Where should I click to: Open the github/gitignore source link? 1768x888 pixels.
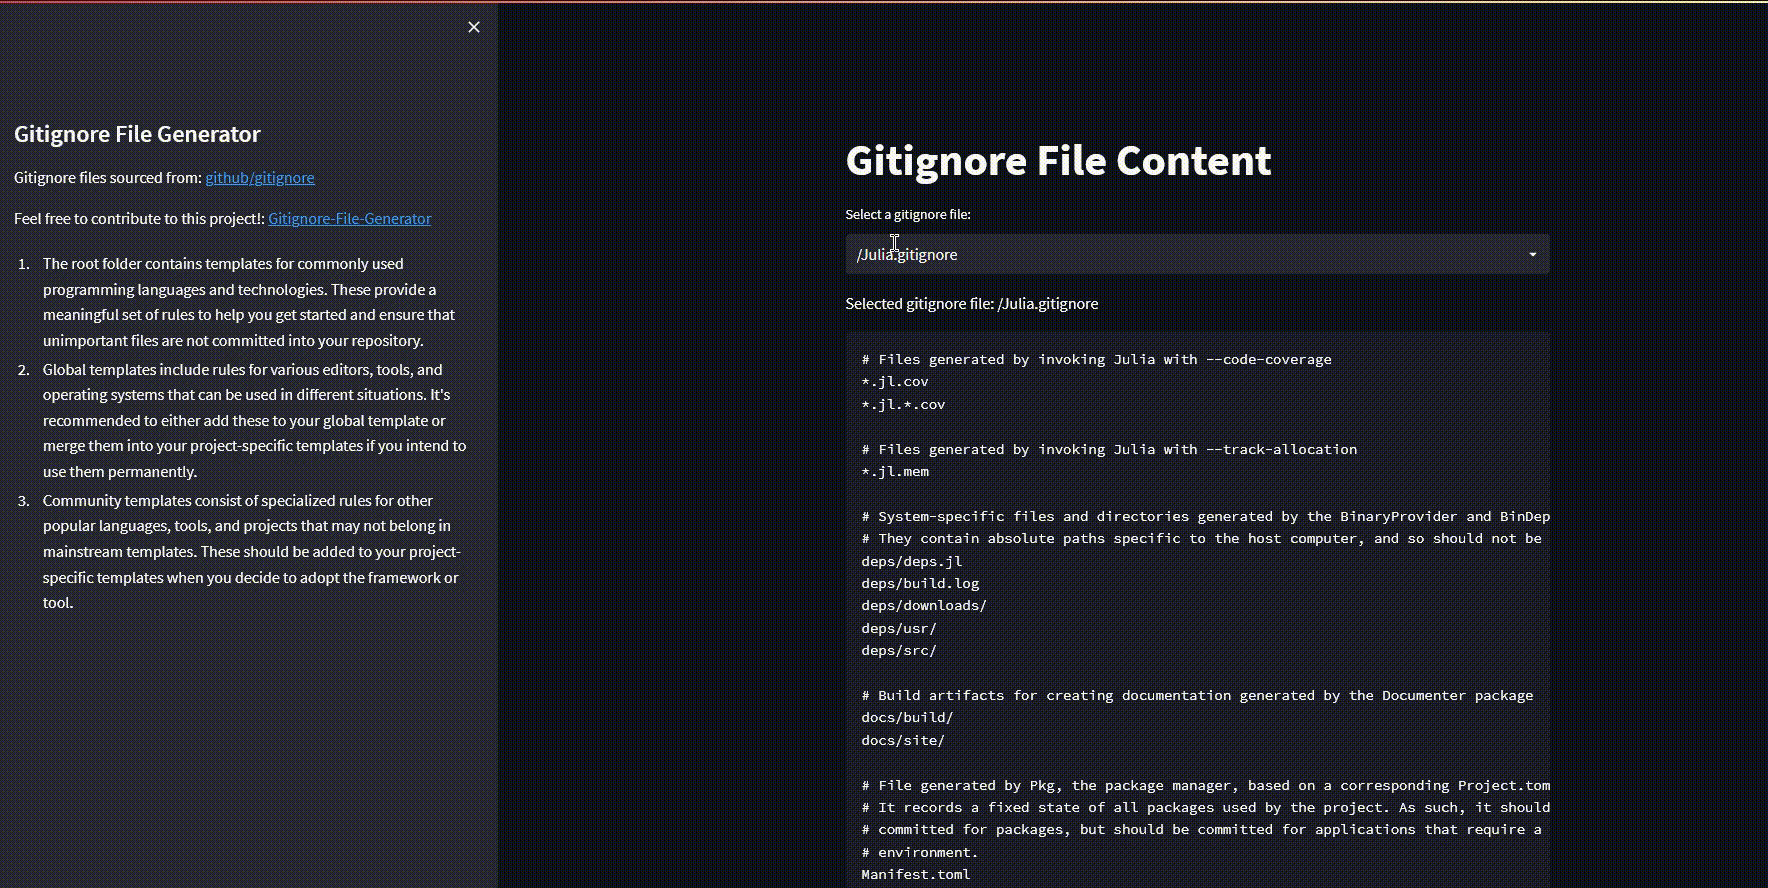click(259, 178)
